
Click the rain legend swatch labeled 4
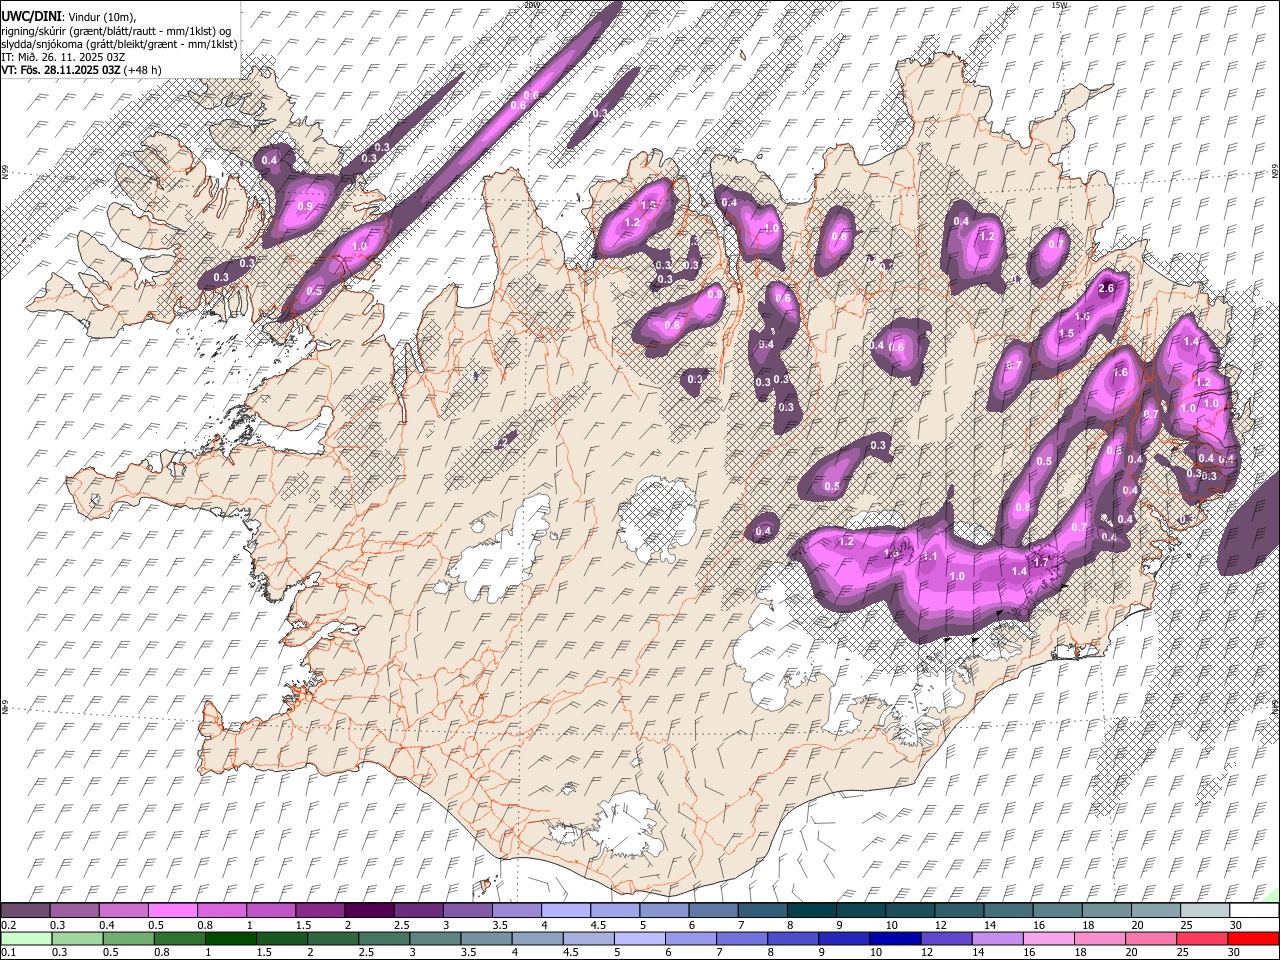point(537,938)
